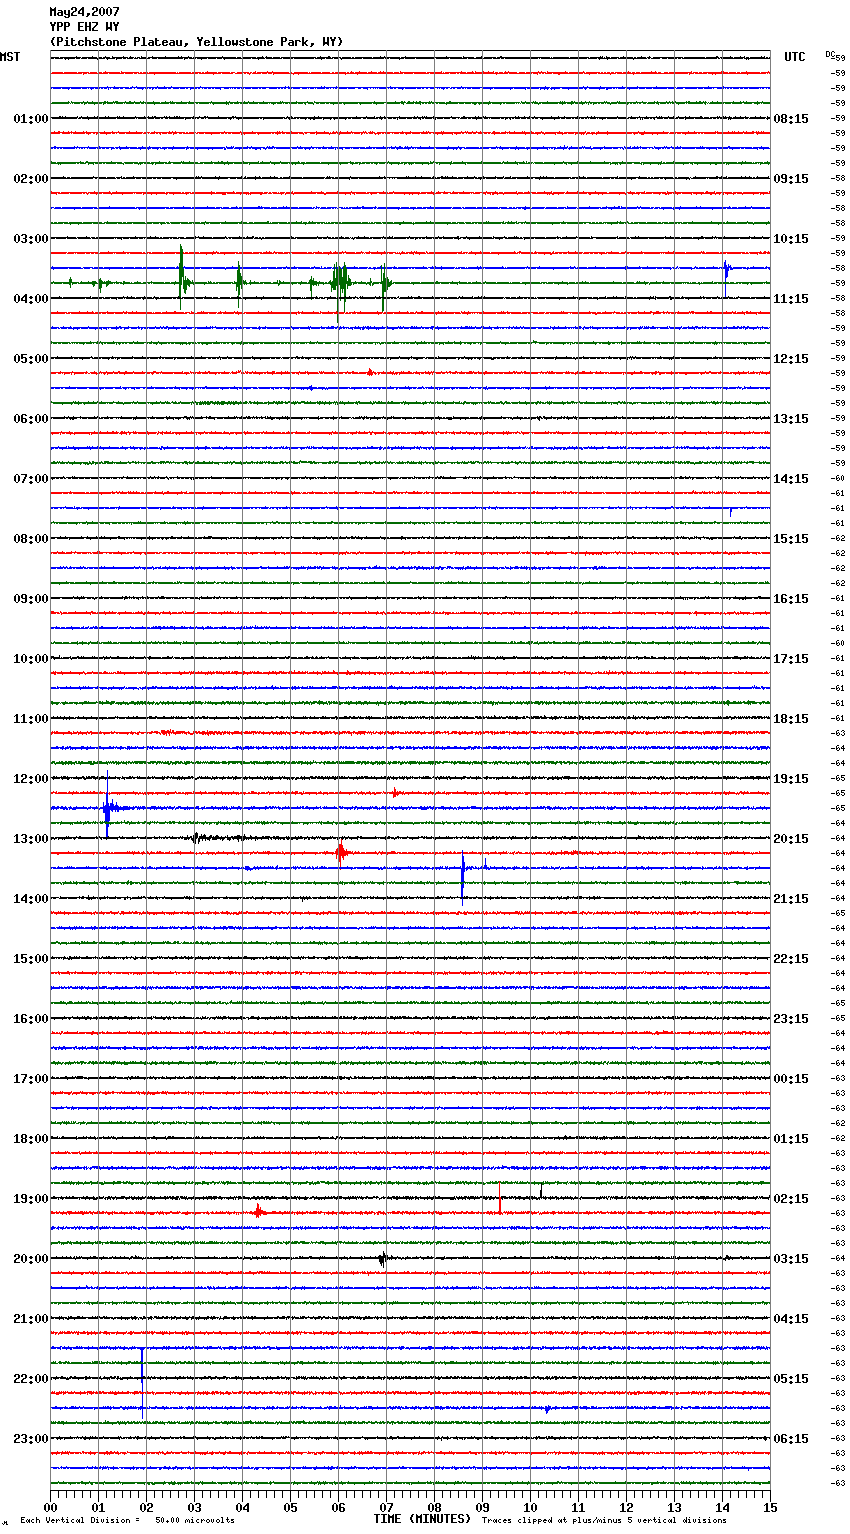
Task: Select the 01:00 MST time label
Action: click(x=31, y=119)
